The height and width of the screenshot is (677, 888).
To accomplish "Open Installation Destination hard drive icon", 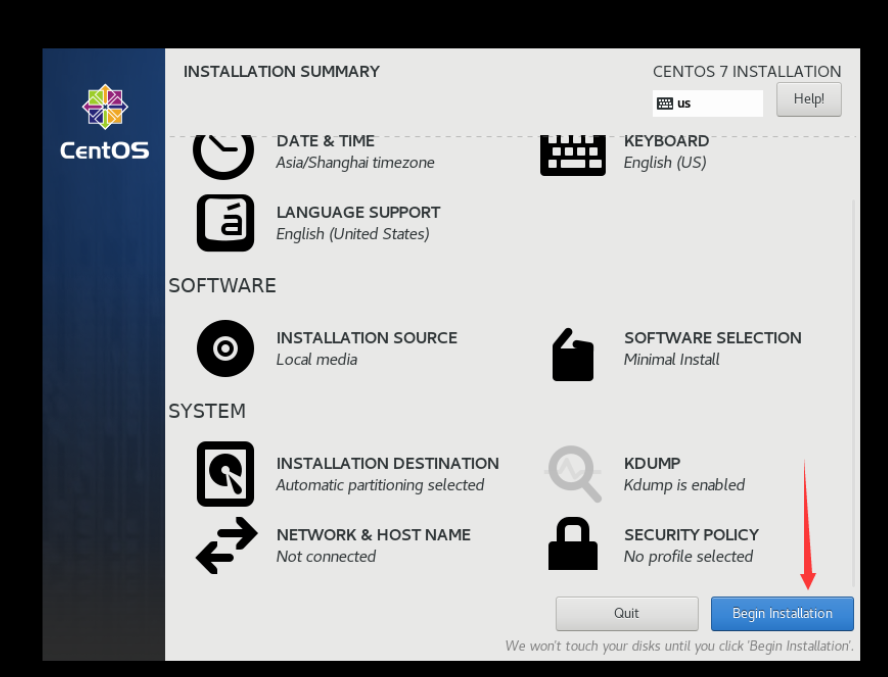I will point(225,474).
